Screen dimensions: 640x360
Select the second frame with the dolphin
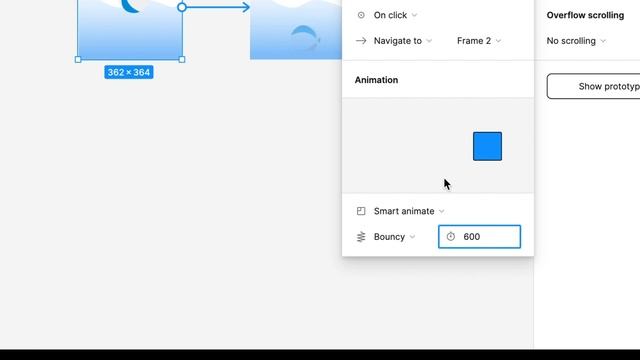[296, 29]
